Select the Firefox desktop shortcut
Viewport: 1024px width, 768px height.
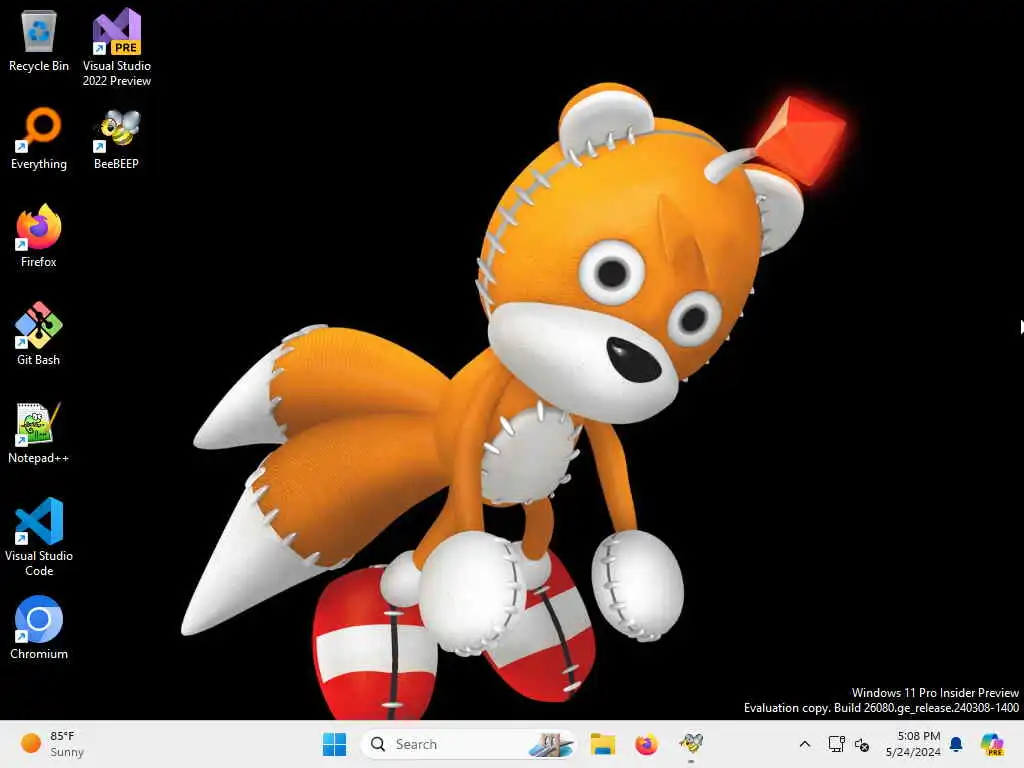(39, 236)
